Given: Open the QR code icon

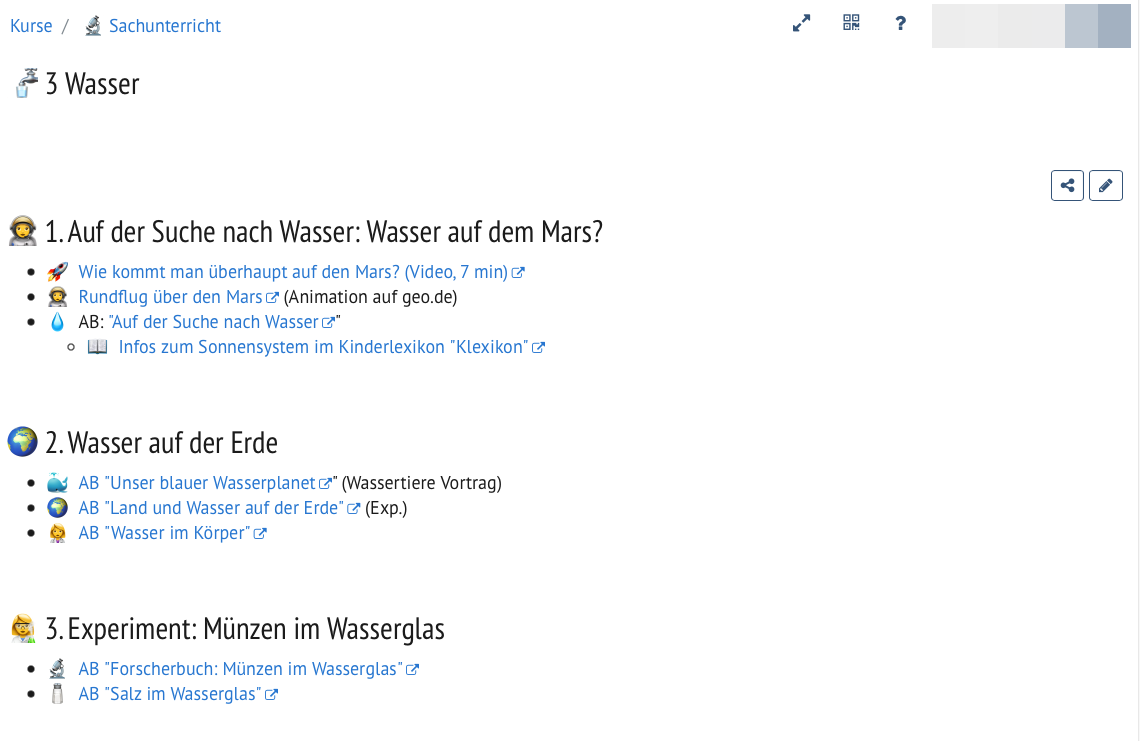Looking at the screenshot, I should pos(851,24).
